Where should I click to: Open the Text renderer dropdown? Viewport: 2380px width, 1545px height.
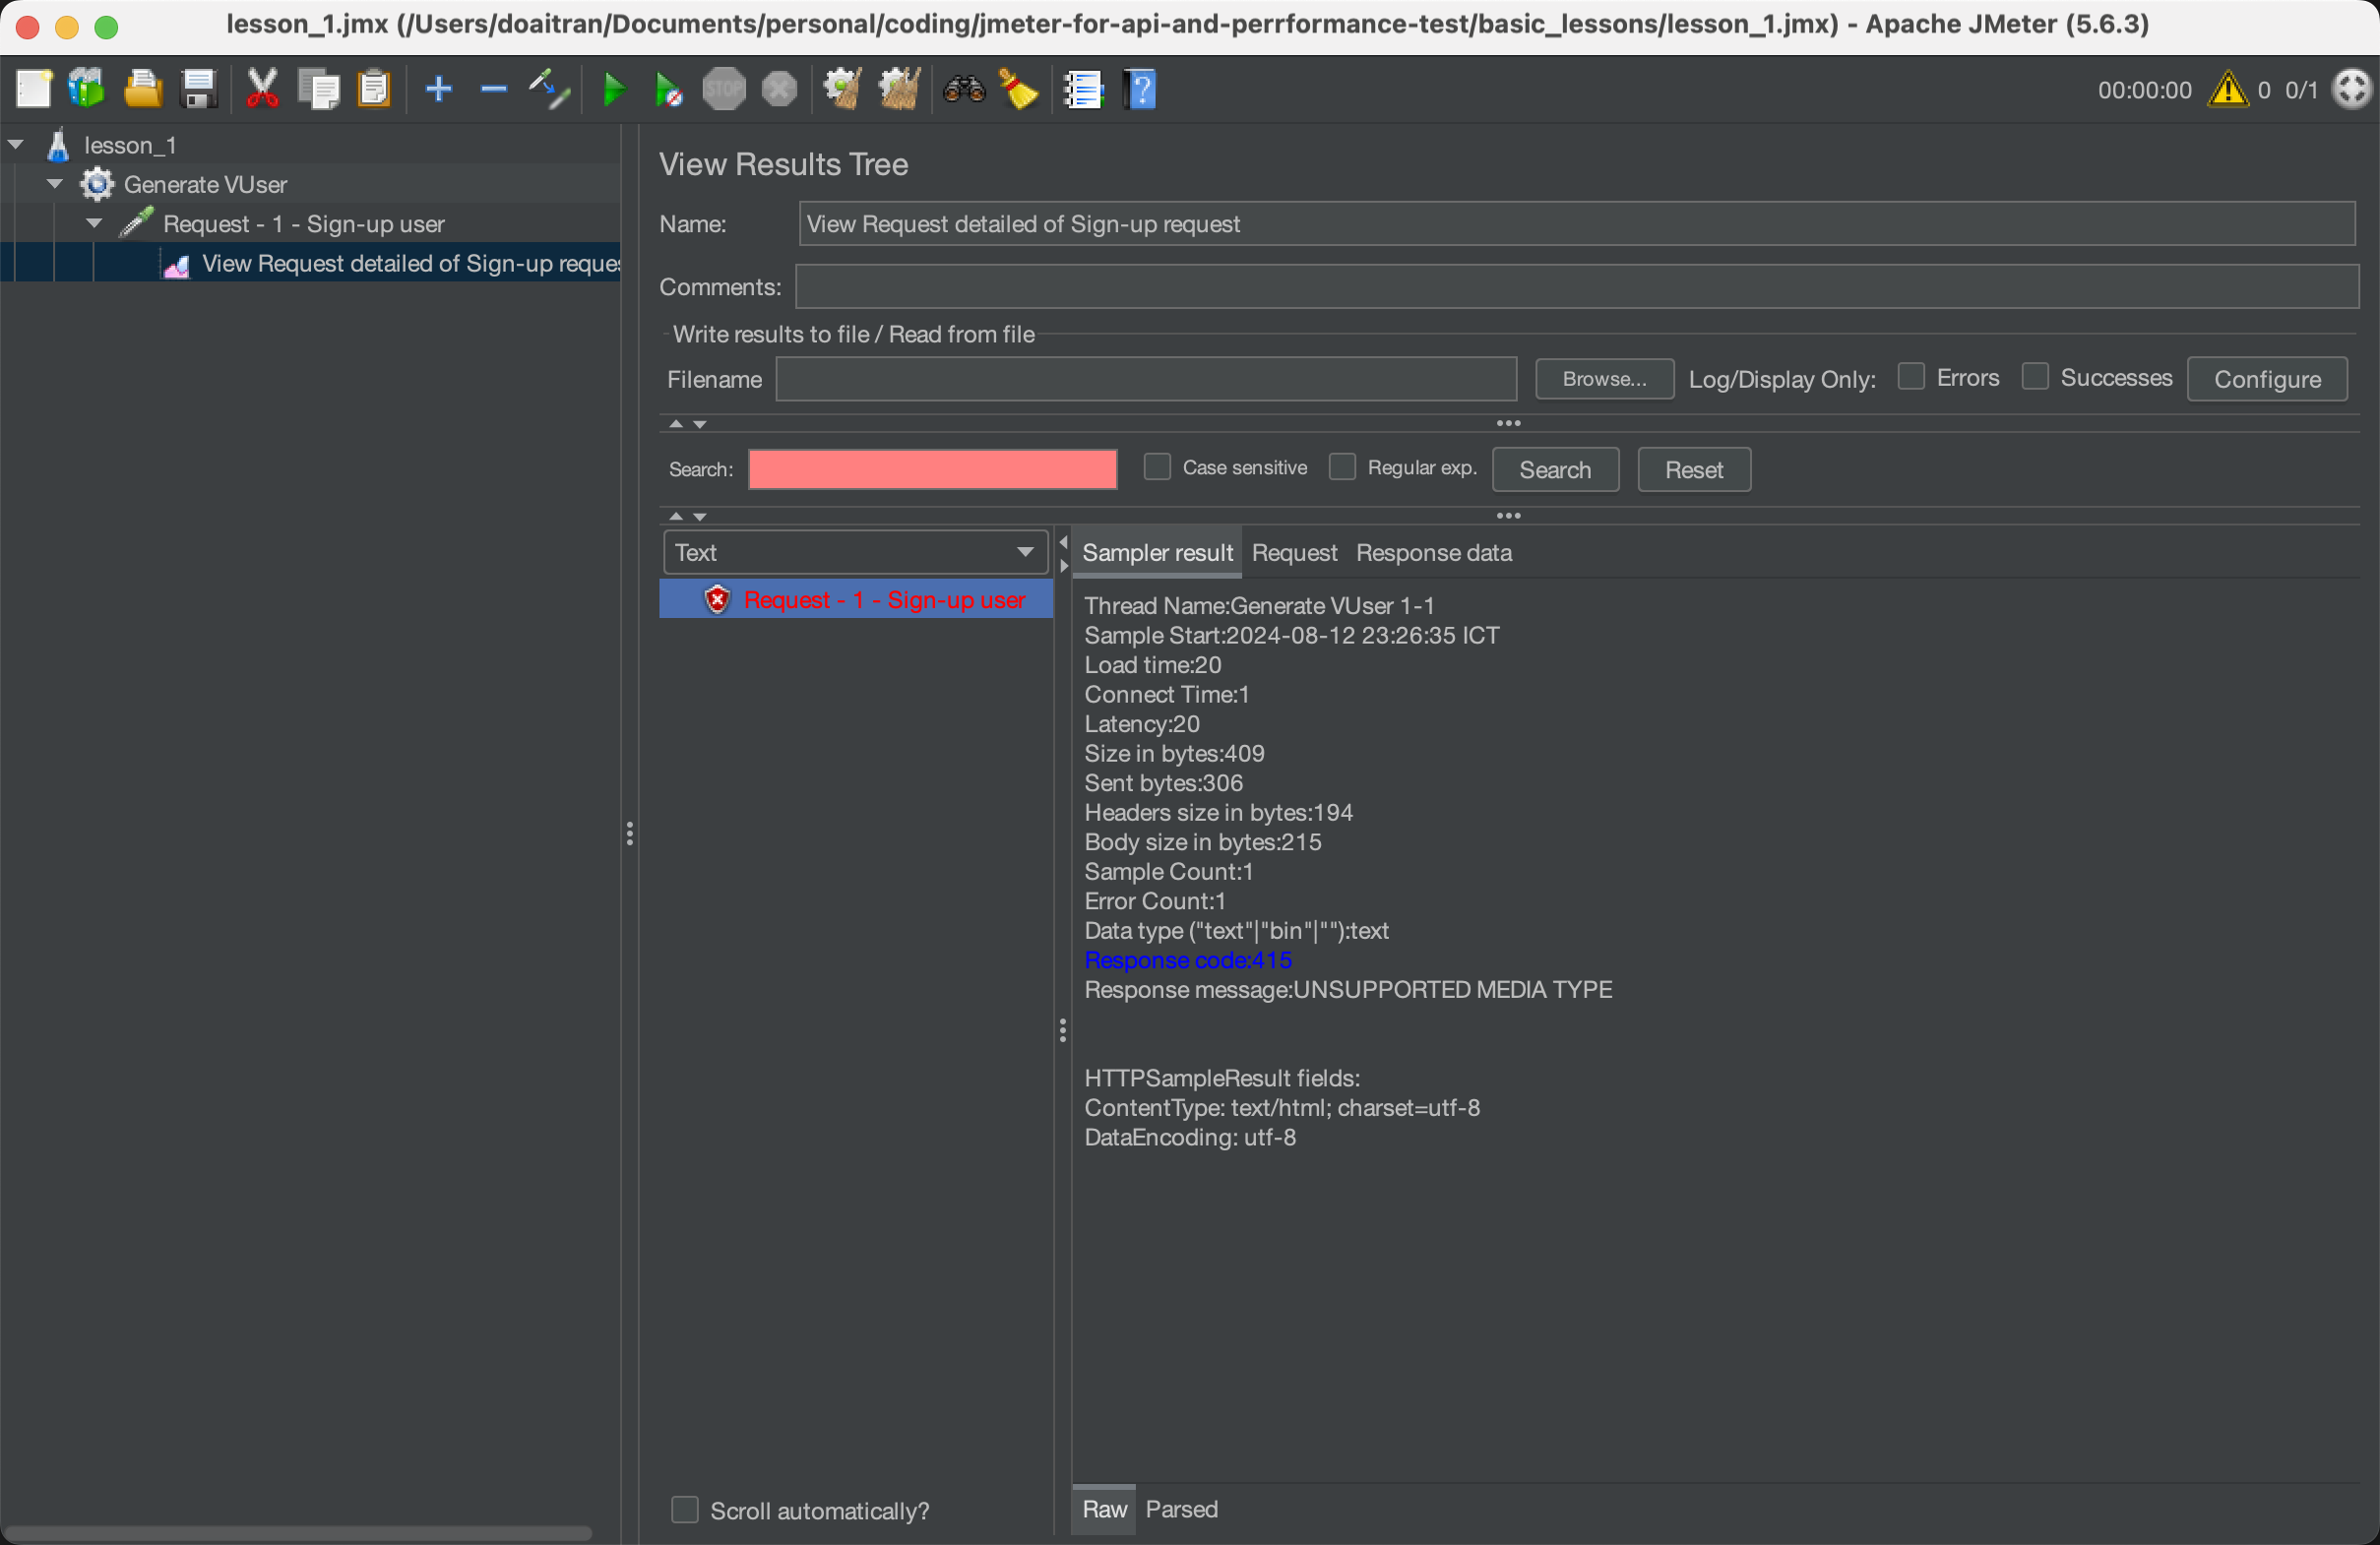pos(855,552)
